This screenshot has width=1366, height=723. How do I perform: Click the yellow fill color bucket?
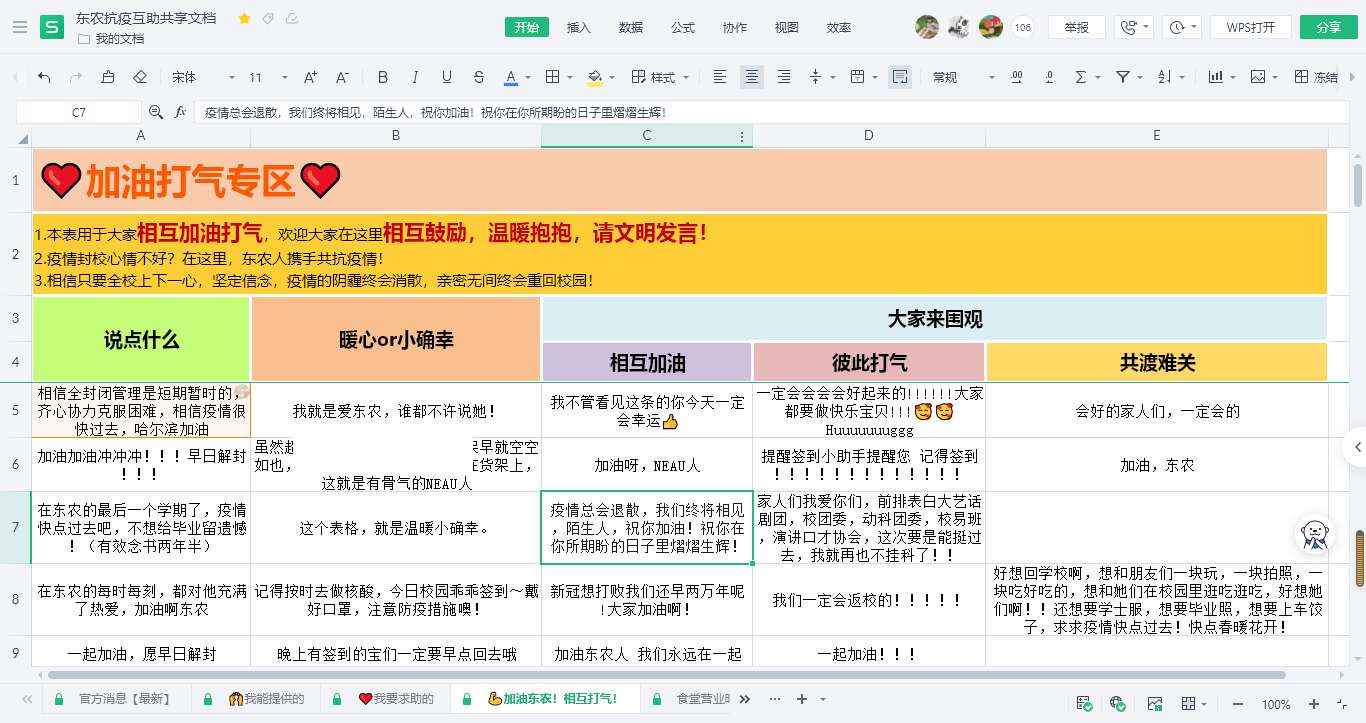tap(595, 77)
